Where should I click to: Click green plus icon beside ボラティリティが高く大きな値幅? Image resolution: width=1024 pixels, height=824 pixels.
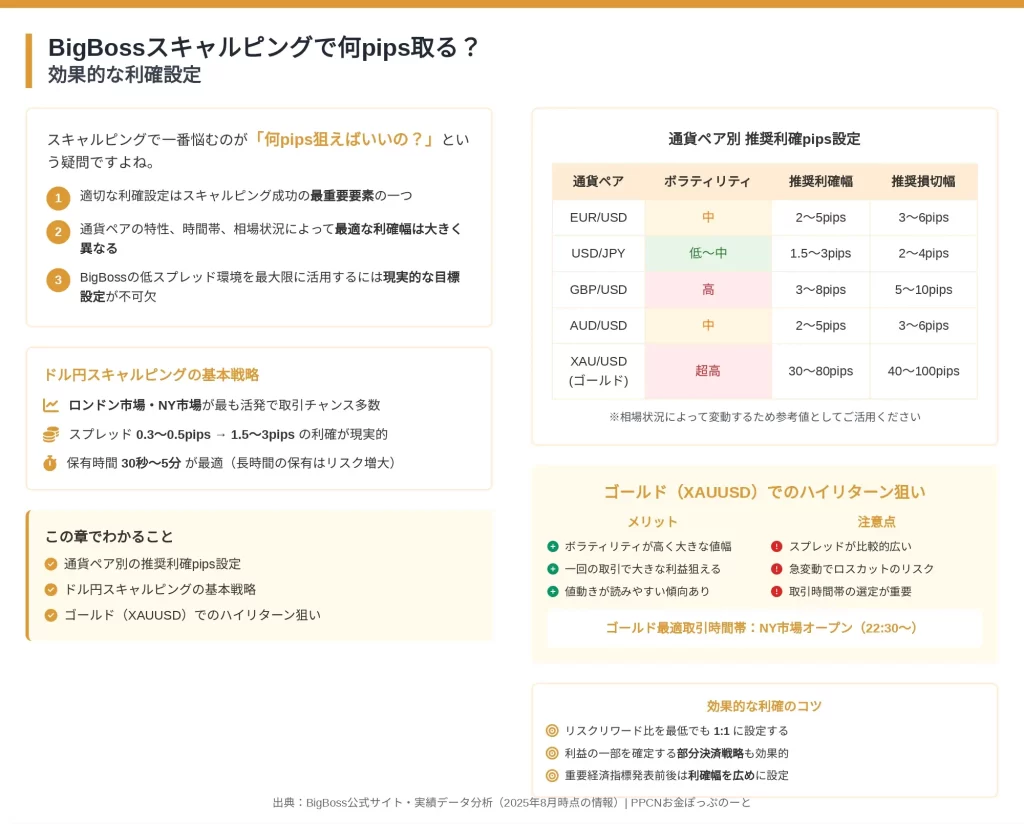(552, 547)
